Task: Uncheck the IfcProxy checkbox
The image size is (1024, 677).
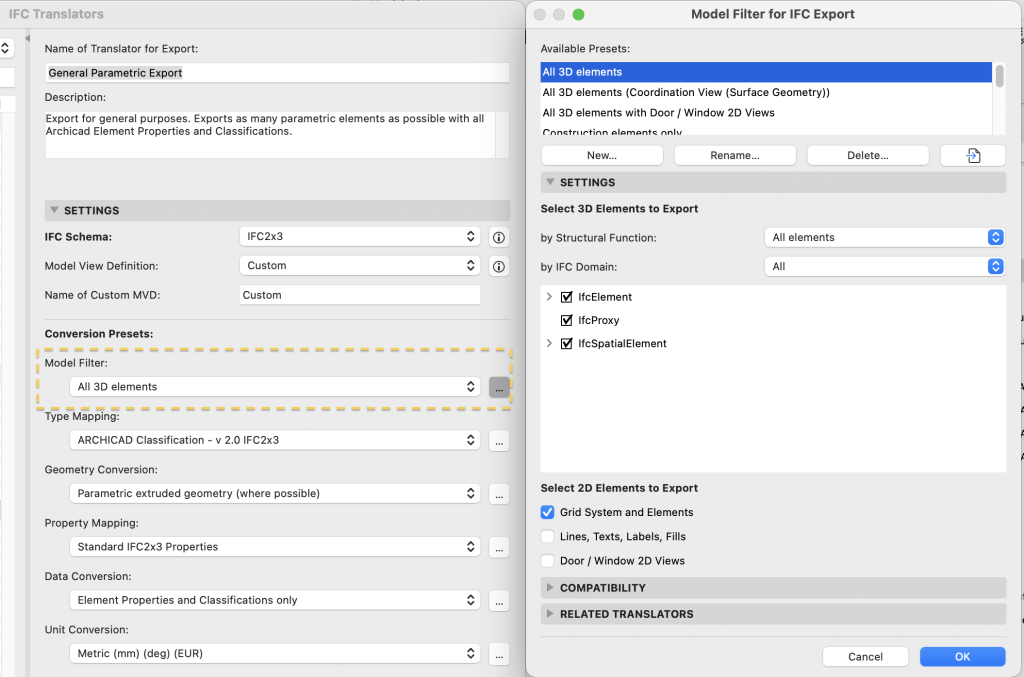Action: pyautogui.click(x=567, y=320)
